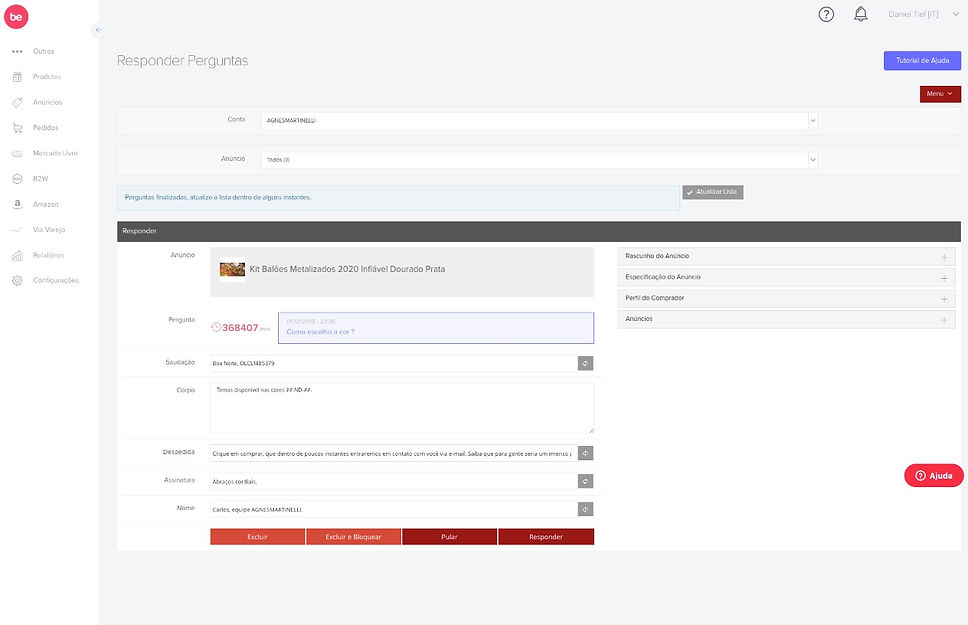
Task: Expand Especificação do Anúncio panel
Action: click(786, 277)
